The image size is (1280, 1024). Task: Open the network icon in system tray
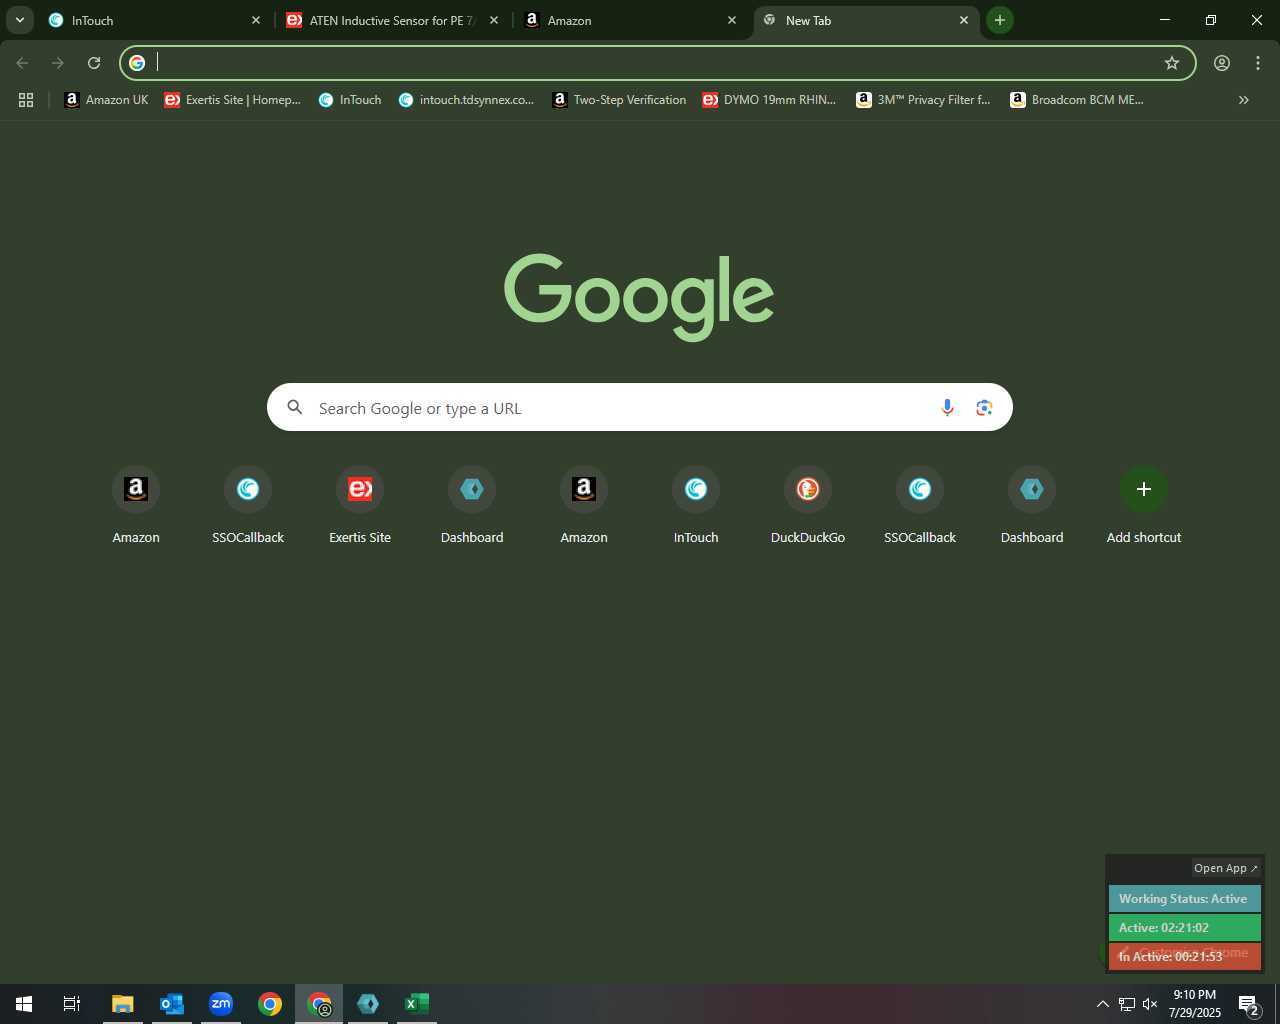[x=1126, y=1004]
